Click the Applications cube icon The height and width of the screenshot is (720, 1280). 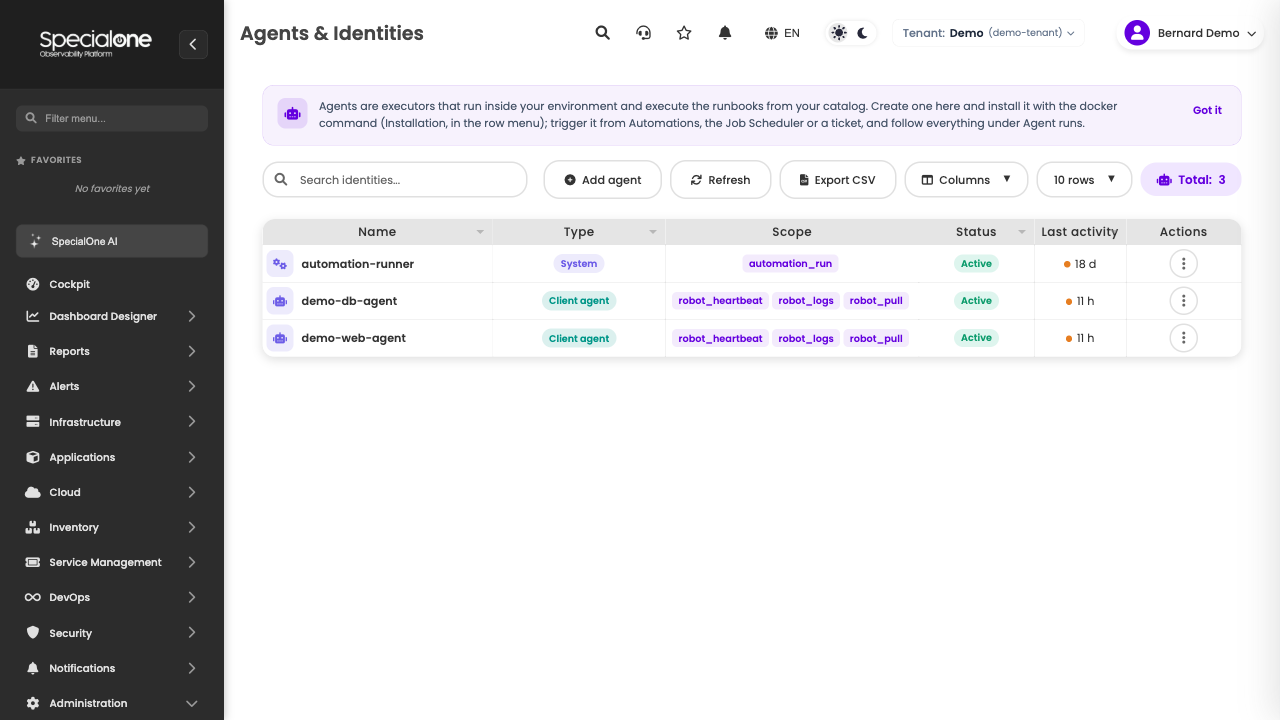click(x=32, y=457)
